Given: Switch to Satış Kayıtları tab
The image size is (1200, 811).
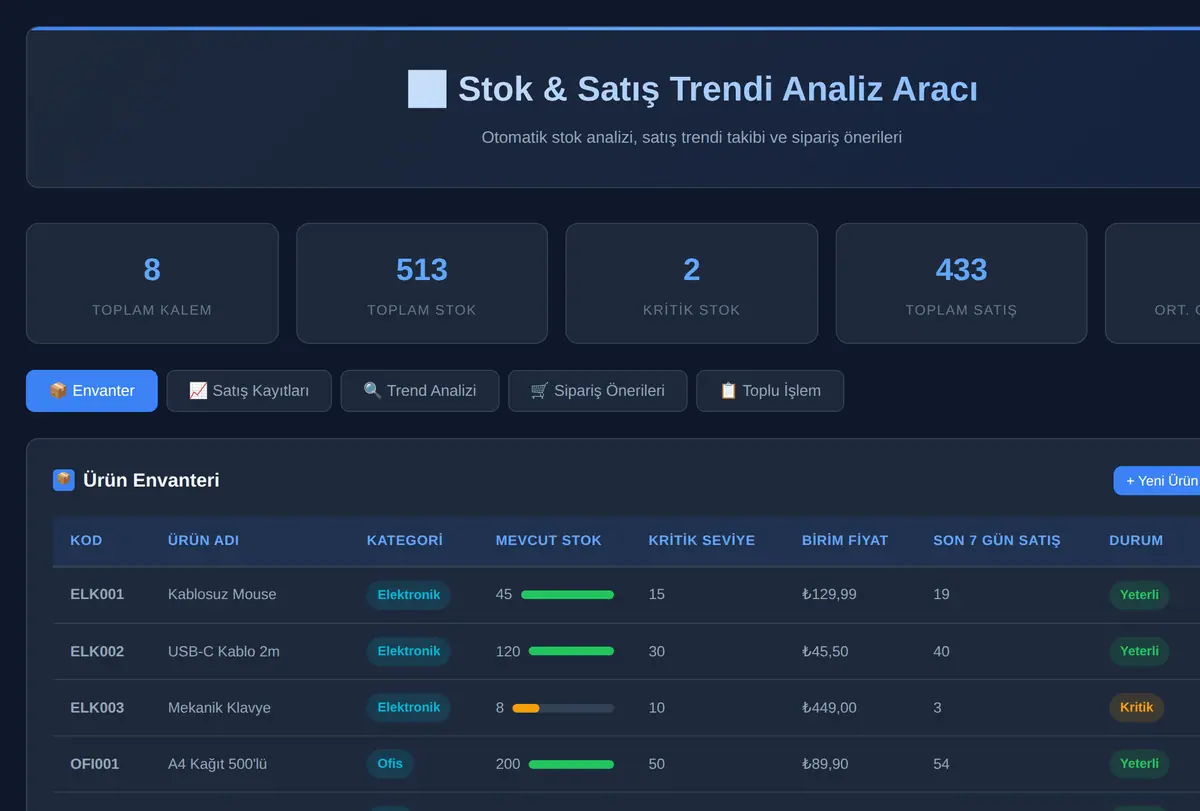Looking at the screenshot, I should [249, 391].
